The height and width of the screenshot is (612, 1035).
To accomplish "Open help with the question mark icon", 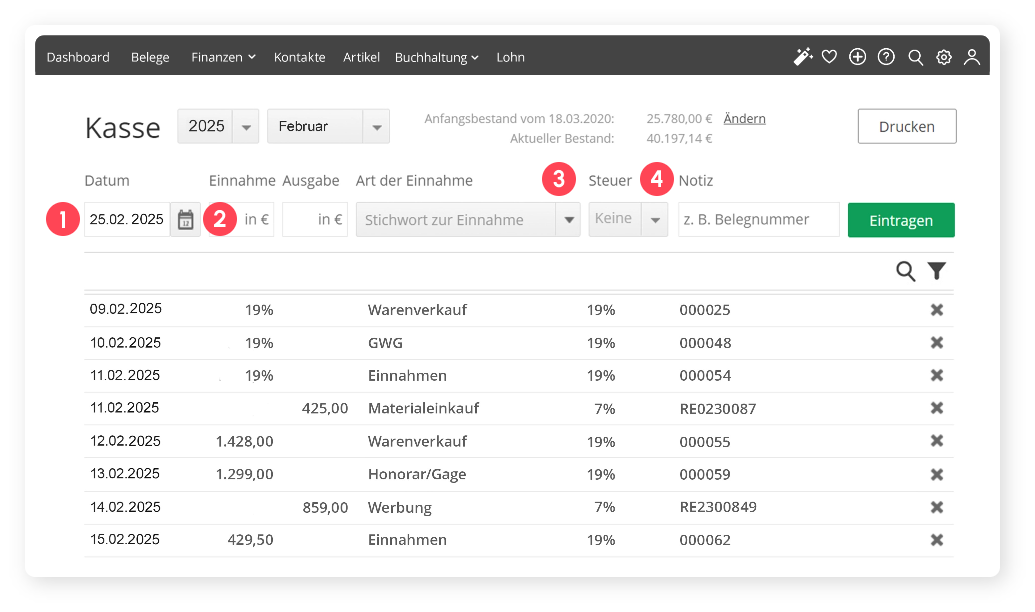I will click(x=886, y=57).
